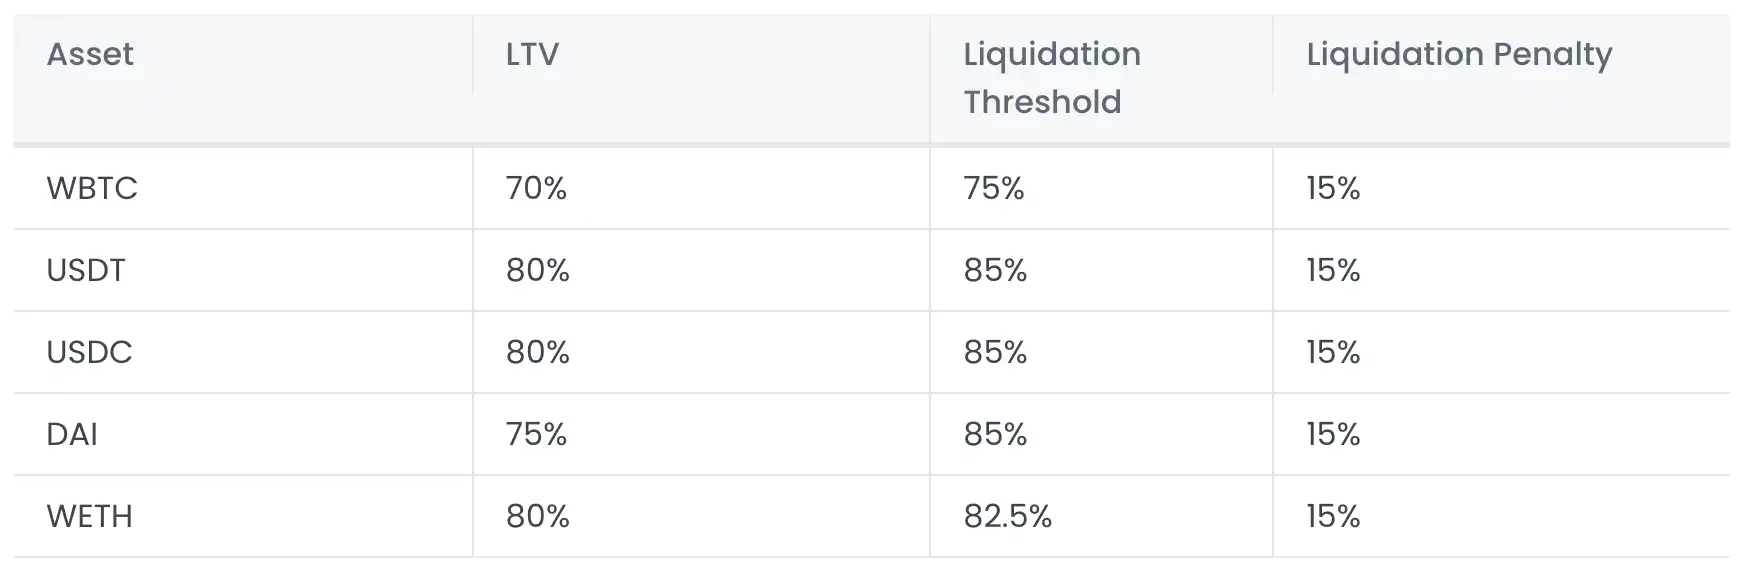Click WBTC's 15% liquidation penalty
Image resolution: width=1764 pixels, height=568 pixels.
1333,188
